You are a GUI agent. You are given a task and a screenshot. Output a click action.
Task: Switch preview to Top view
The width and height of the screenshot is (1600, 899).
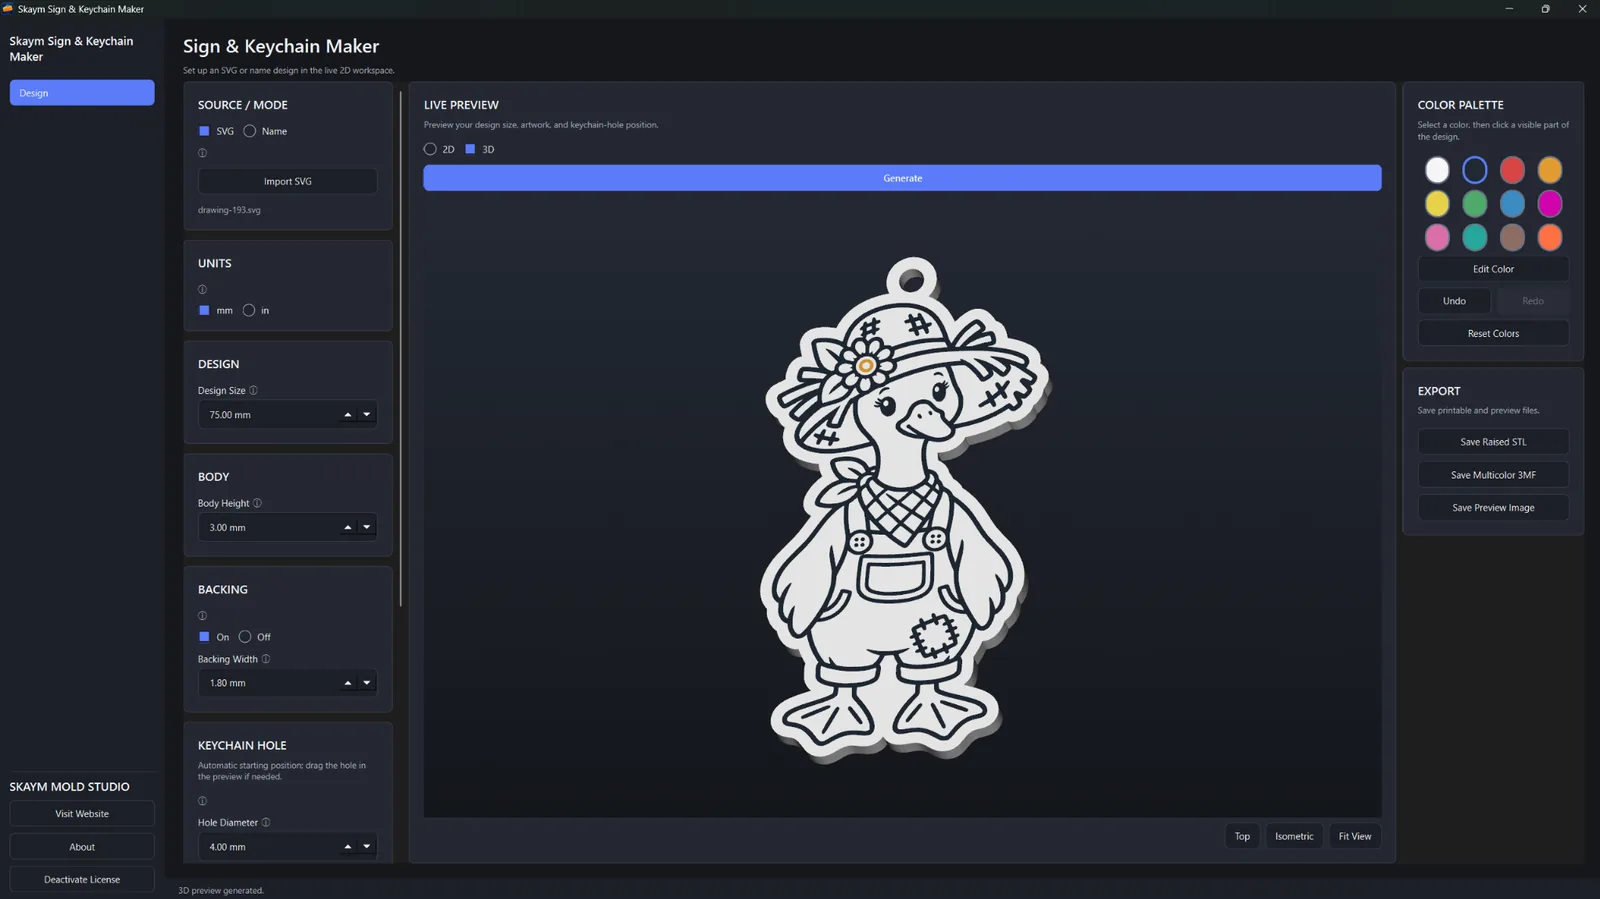pyautogui.click(x=1242, y=836)
